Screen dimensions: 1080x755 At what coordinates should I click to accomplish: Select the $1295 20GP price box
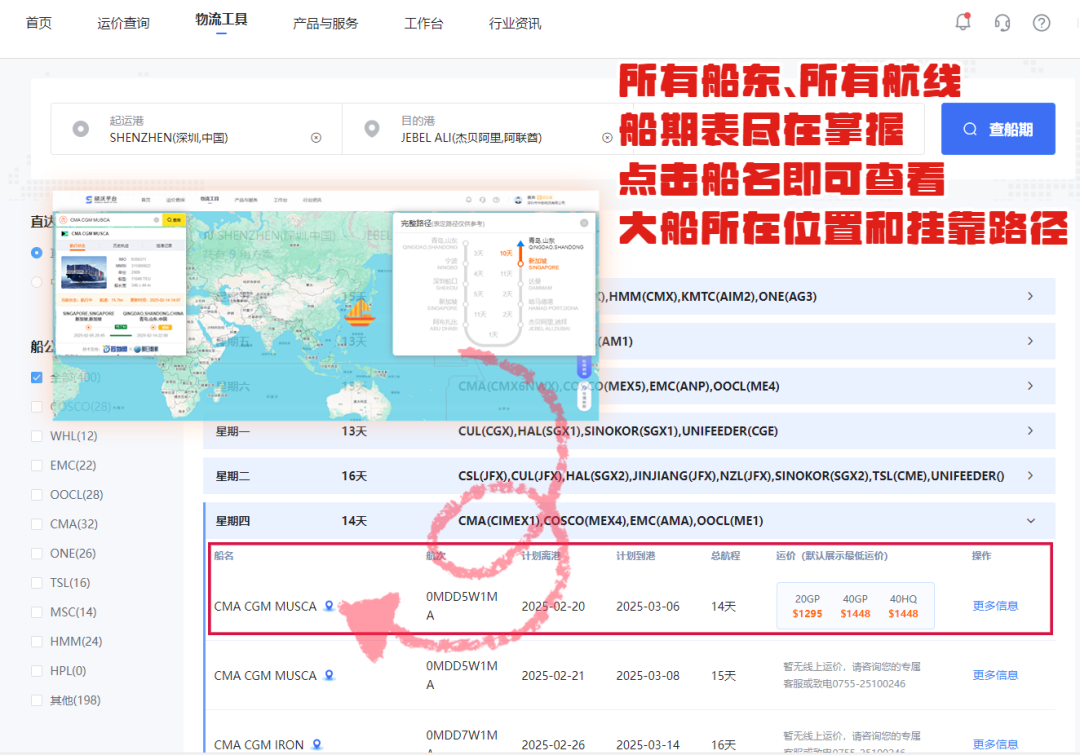807,606
